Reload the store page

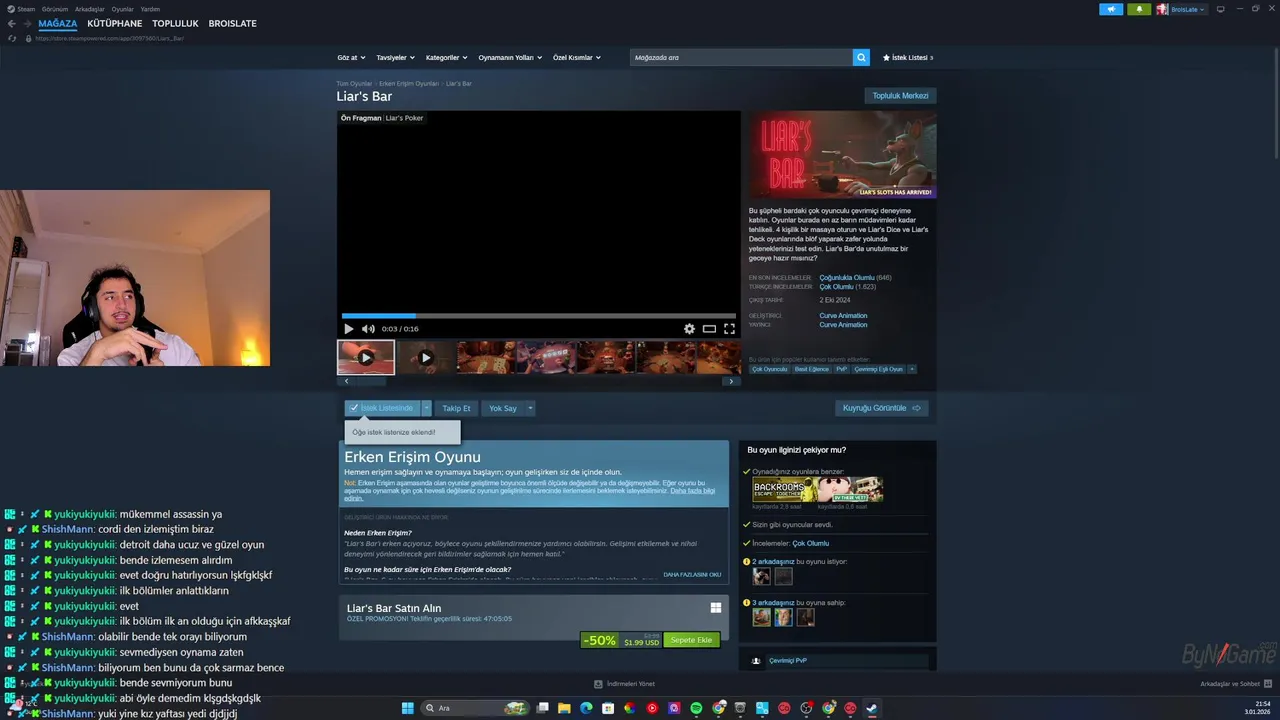click(x=12, y=38)
